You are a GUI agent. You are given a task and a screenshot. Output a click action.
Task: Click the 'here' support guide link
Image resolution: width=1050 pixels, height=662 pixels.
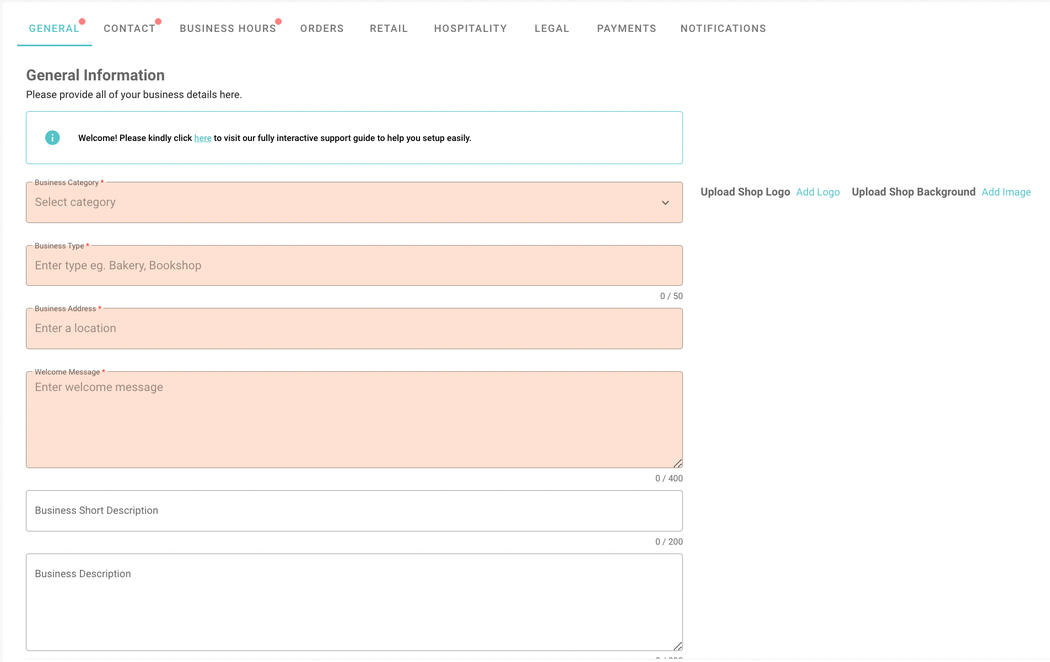click(203, 138)
